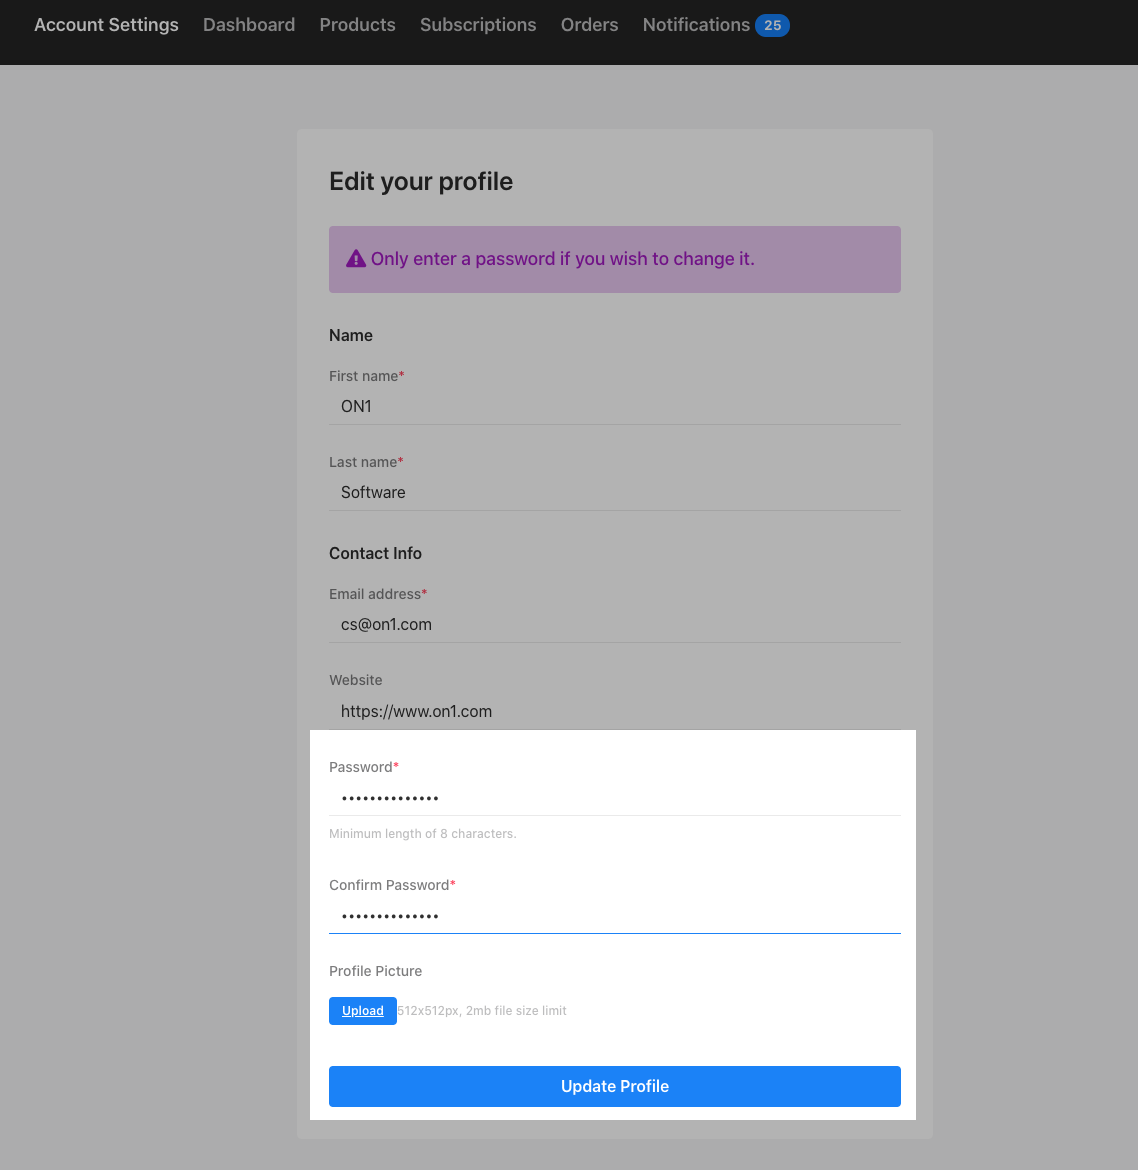Click the Email address input field
Screen dimensions: 1138x1170
(614, 625)
